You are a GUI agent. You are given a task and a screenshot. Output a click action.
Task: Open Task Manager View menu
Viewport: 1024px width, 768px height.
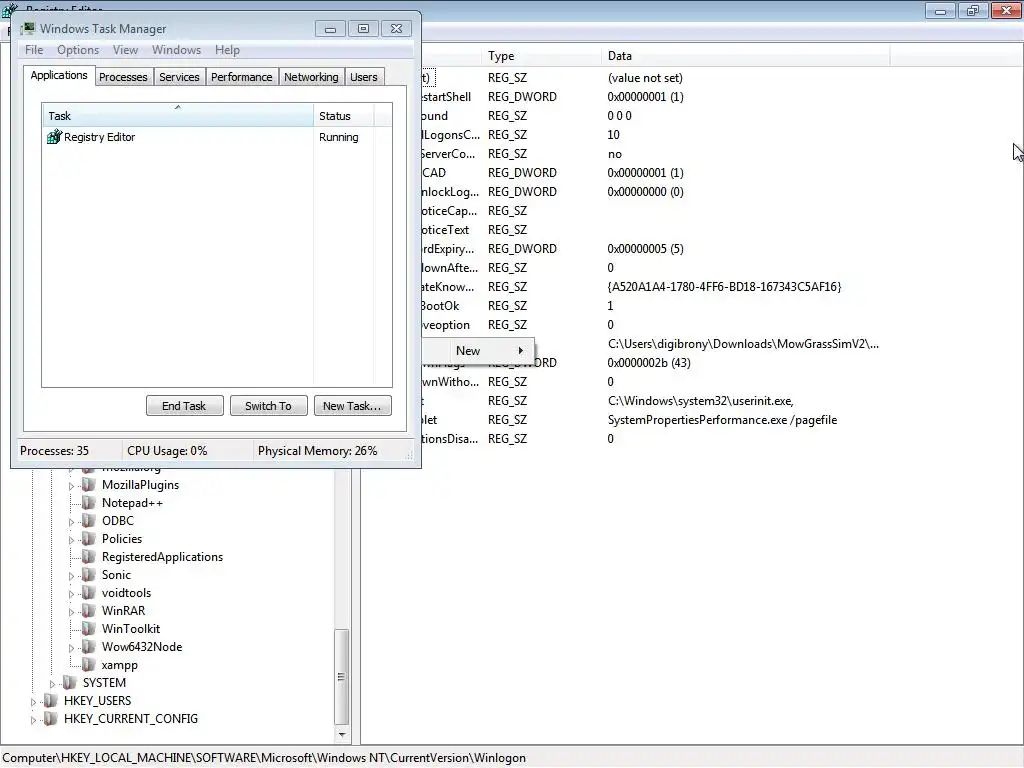[125, 50]
